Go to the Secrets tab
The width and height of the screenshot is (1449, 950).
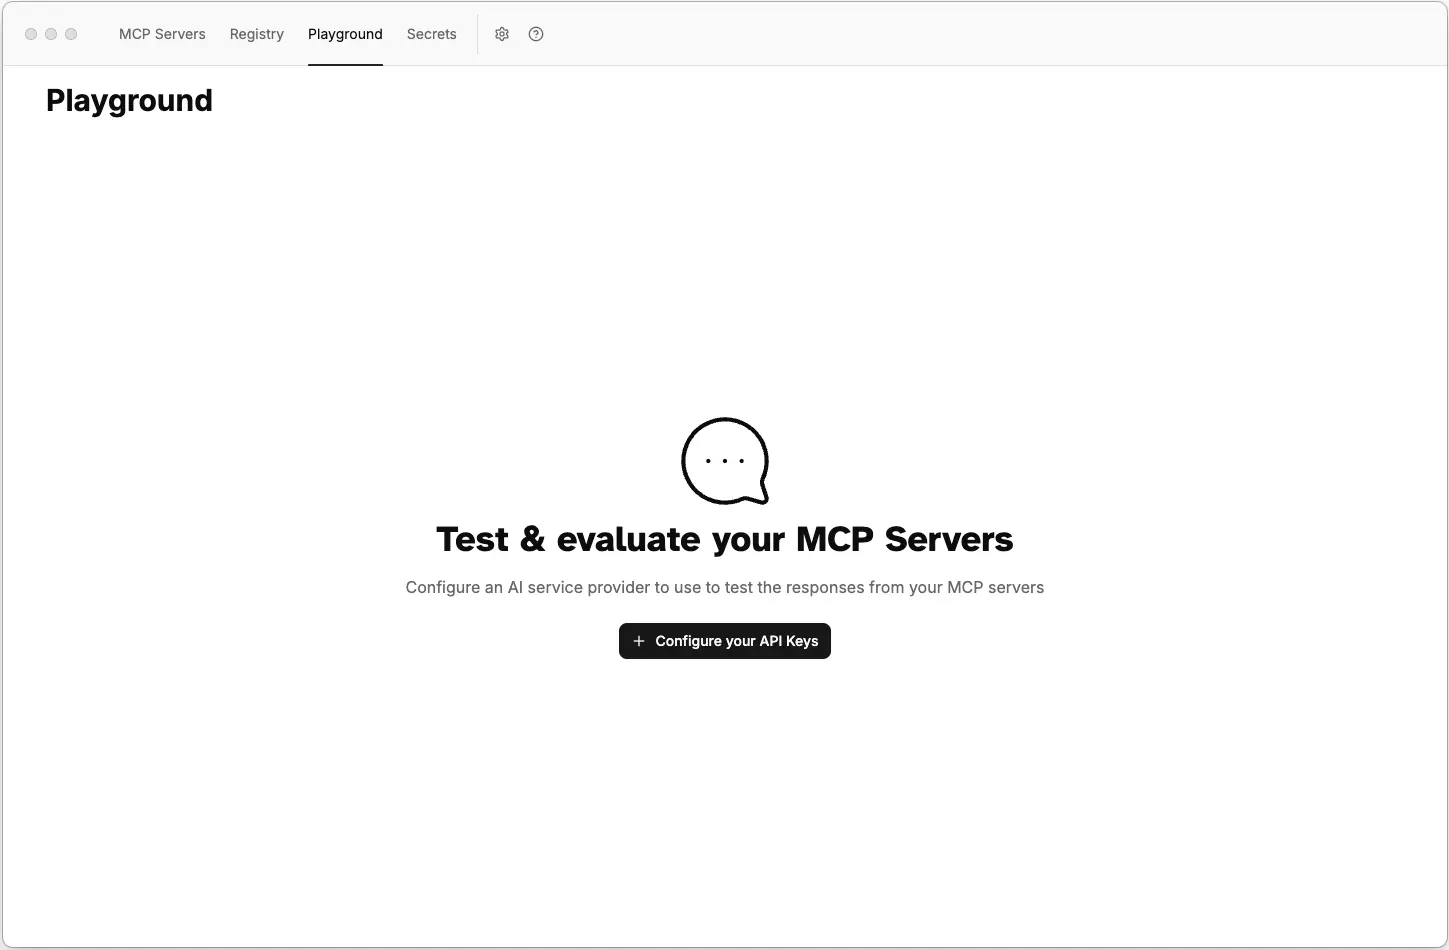tap(431, 33)
